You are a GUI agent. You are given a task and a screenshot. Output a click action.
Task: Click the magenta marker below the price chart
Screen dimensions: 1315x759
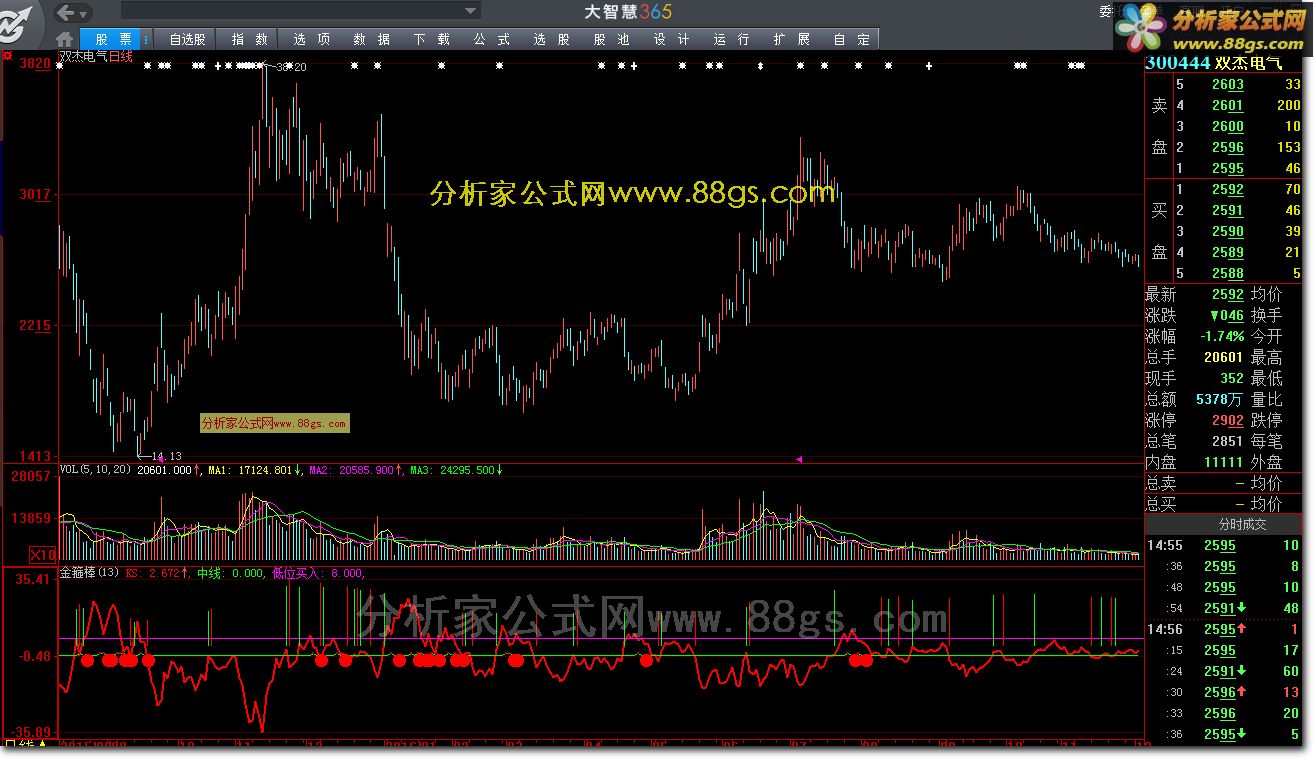[799, 459]
